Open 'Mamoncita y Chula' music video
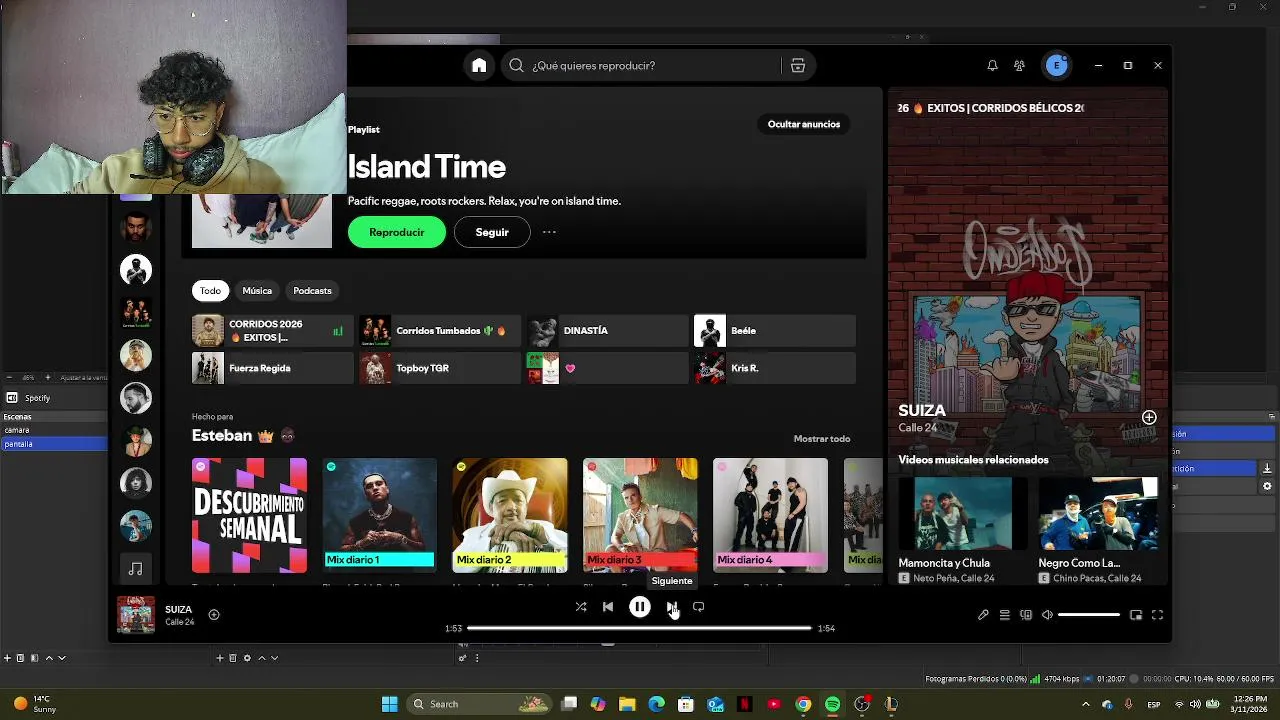The width and height of the screenshot is (1280, 720). 955,530
